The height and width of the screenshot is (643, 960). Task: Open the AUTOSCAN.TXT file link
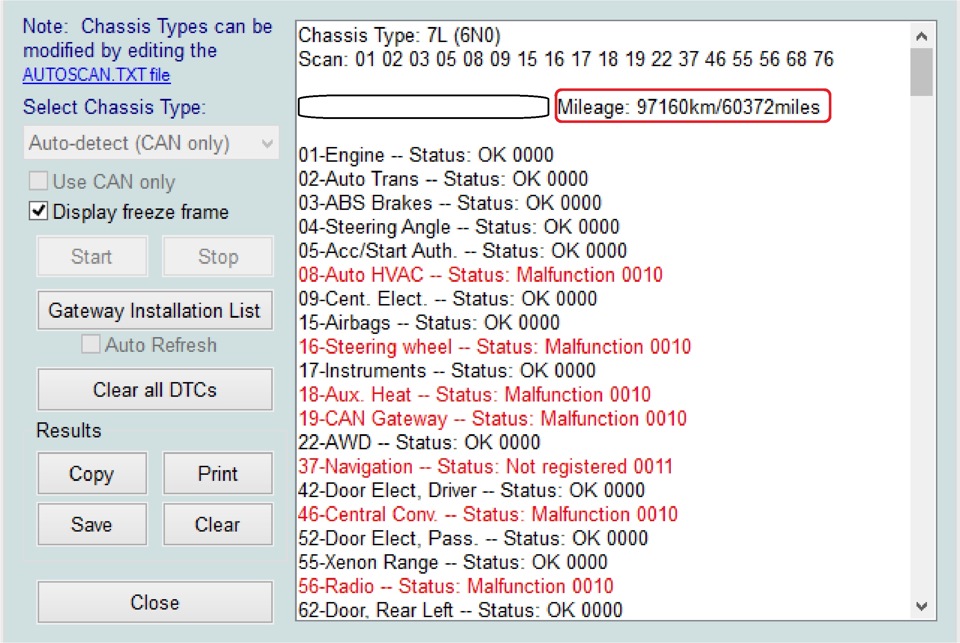96,75
